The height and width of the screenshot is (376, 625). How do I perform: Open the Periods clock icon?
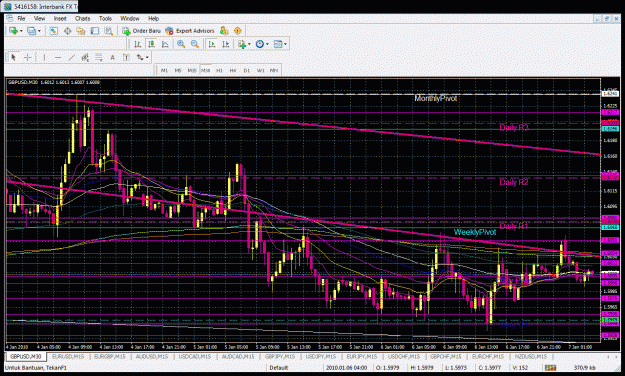259,44
